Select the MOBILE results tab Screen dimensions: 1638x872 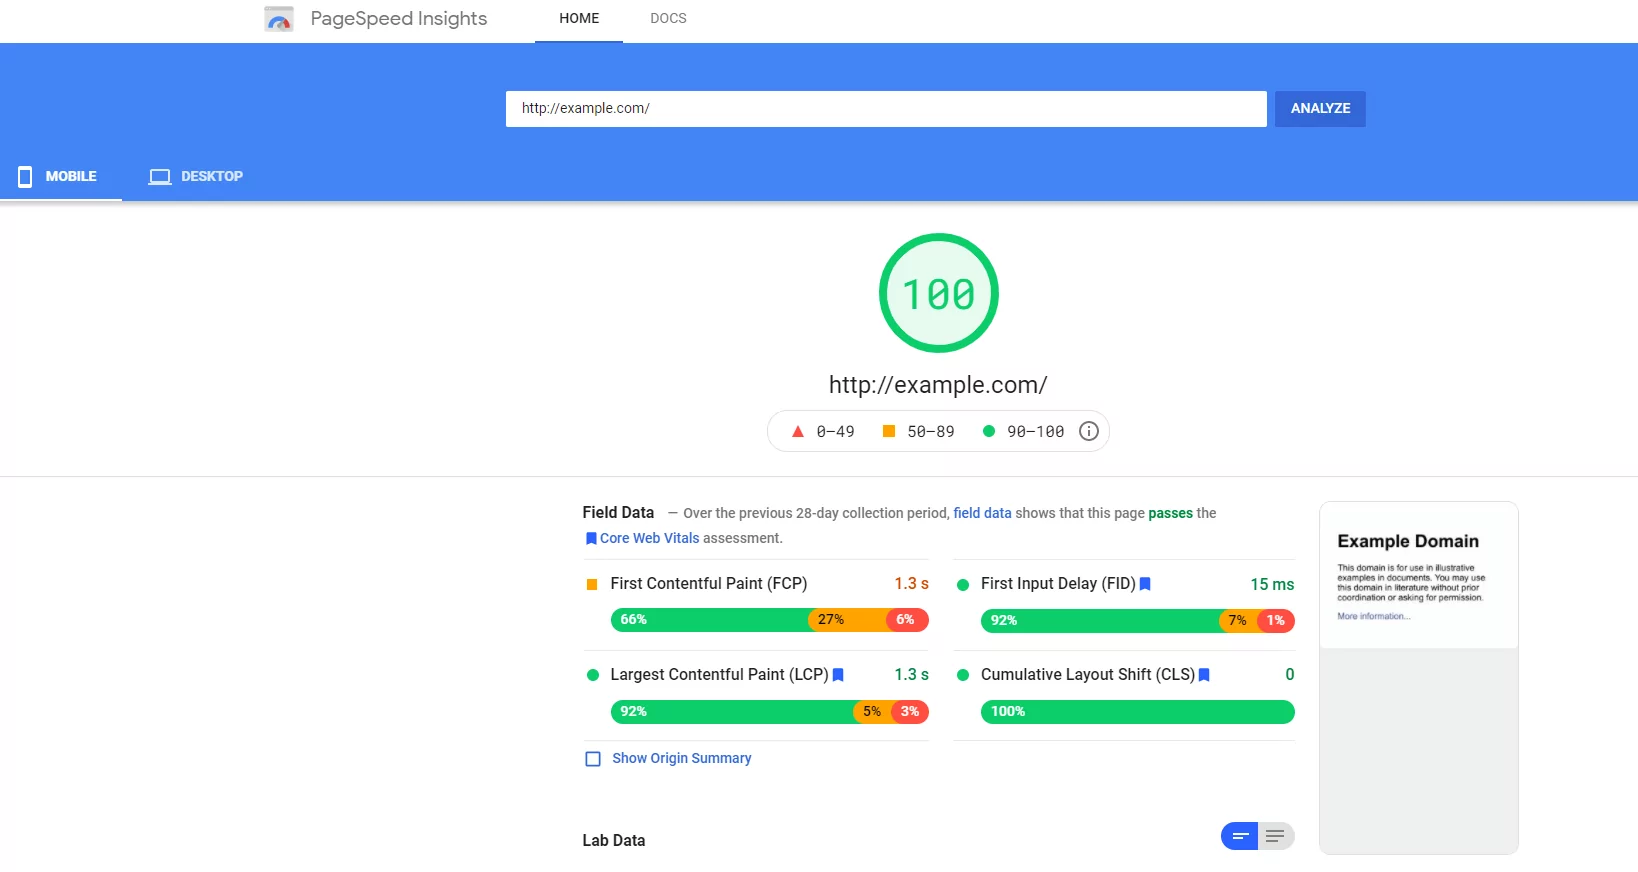pyautogui.click(x=61, y=177)
